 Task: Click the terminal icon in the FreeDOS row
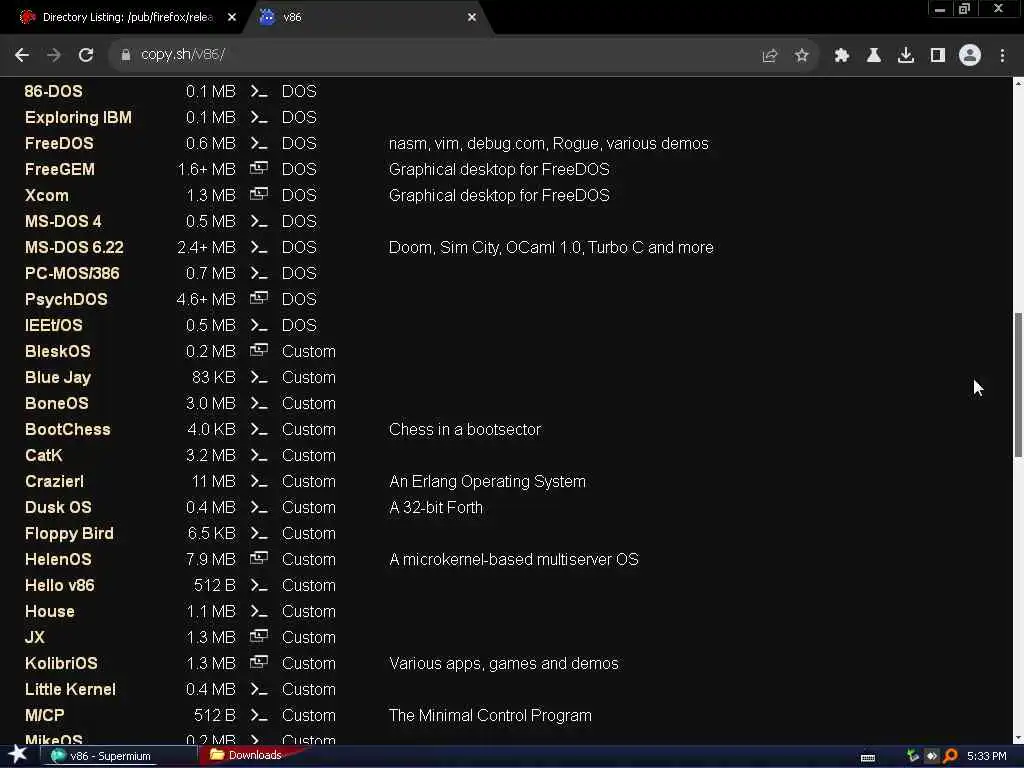(x=259, y=144)
